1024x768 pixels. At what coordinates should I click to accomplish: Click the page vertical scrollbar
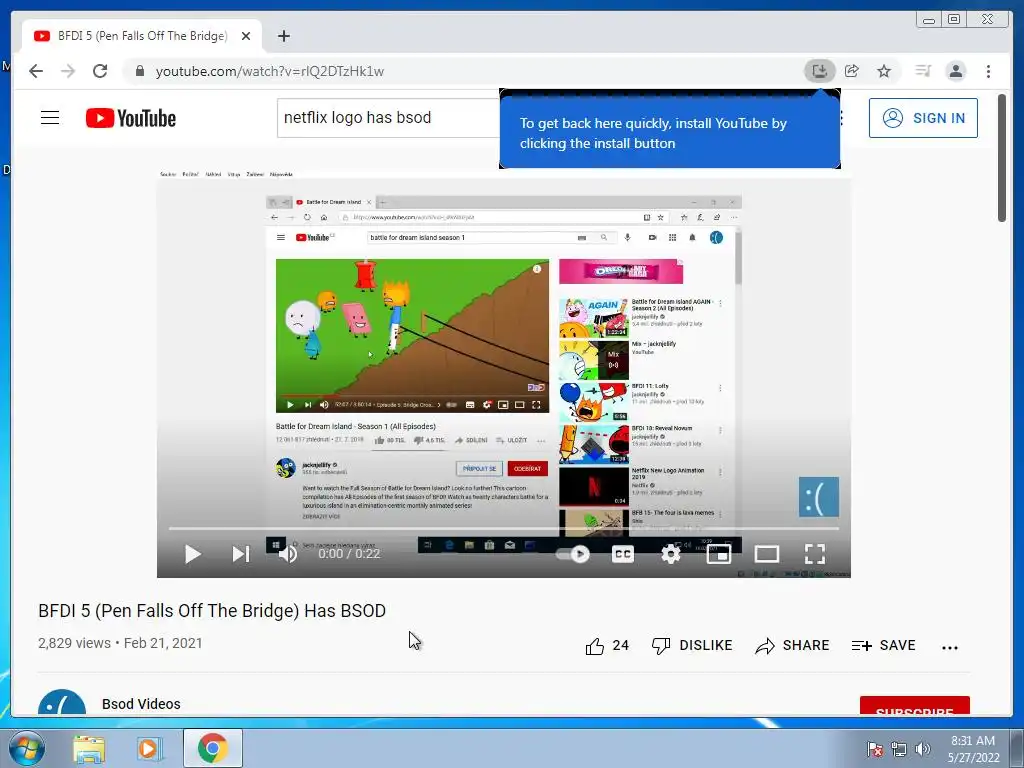tap(1002, 158)
